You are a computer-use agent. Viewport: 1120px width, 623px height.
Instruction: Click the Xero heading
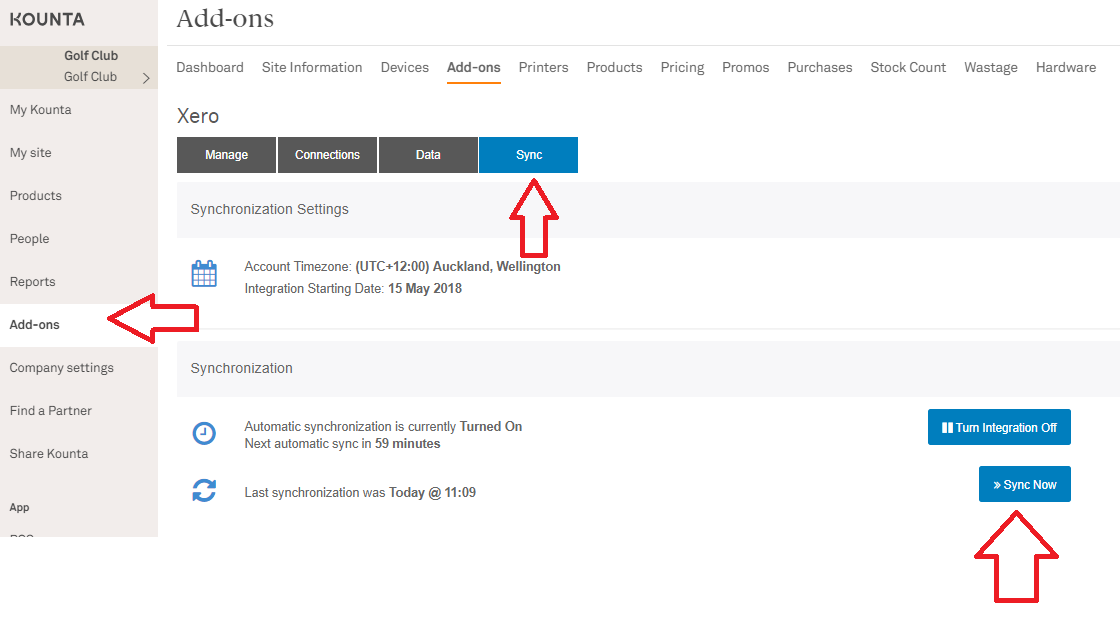click(x=198, y=116)
